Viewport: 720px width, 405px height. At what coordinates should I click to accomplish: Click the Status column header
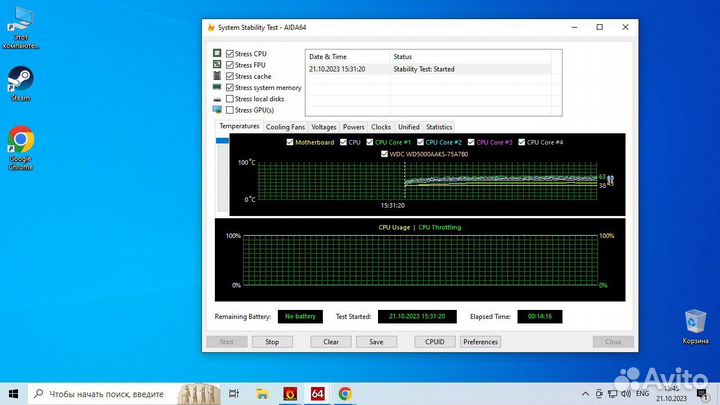470,56
